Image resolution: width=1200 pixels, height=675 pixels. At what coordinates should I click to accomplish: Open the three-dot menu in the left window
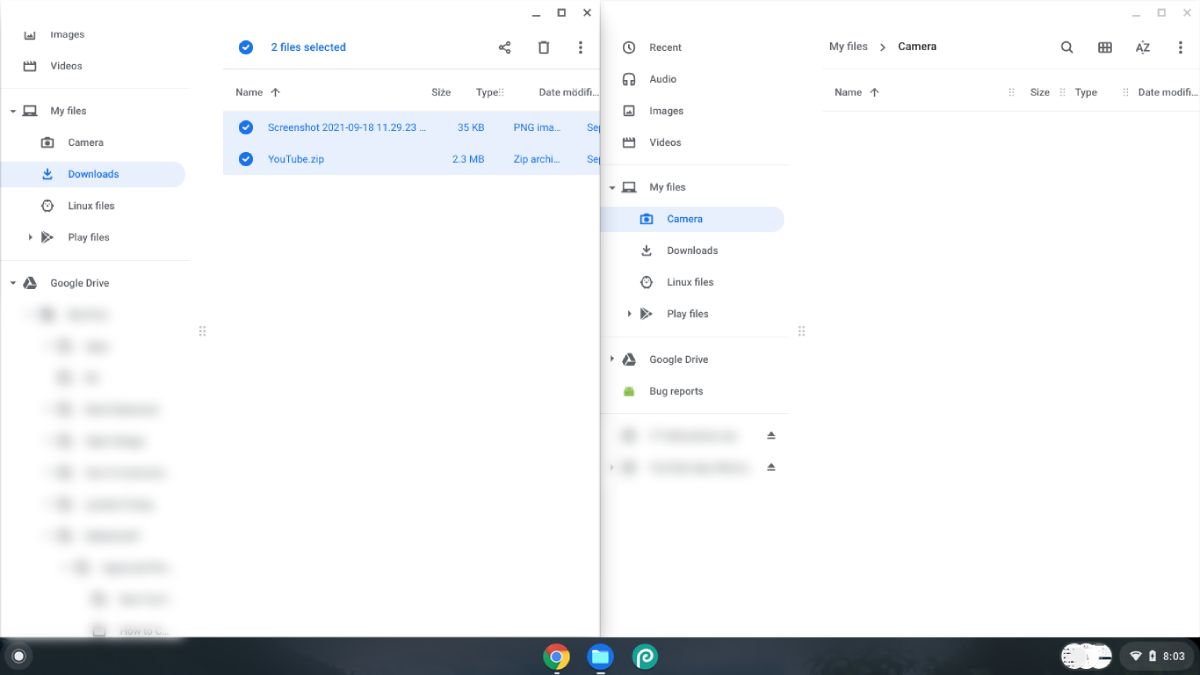[x=580, y=47]
